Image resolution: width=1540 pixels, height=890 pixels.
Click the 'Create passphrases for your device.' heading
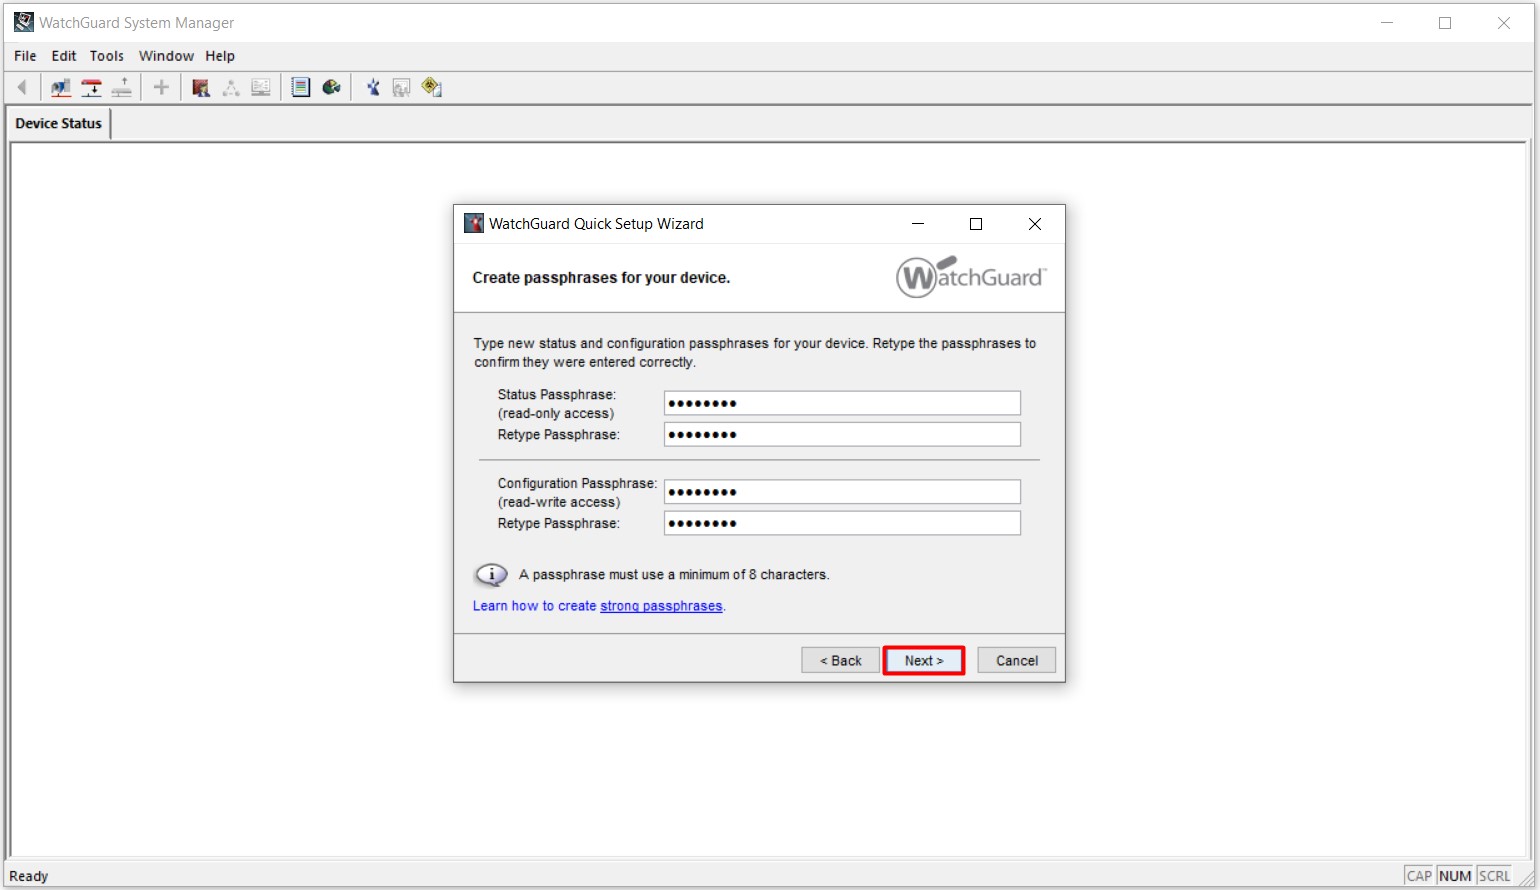[601, 278]
